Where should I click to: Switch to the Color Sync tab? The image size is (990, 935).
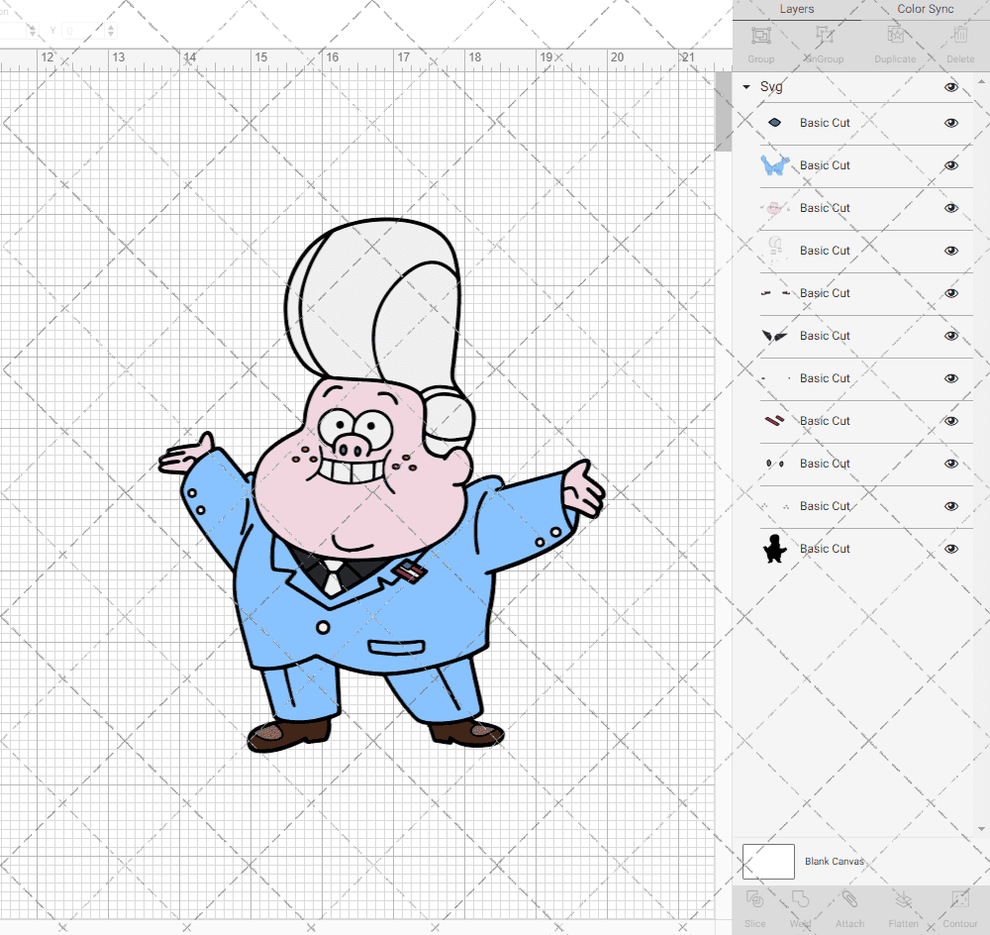(925, 9)
